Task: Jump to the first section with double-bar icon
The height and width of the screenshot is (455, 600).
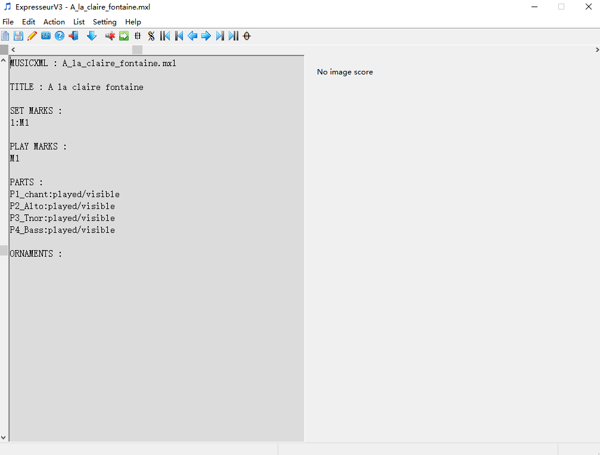Action: tap(165, 36)
